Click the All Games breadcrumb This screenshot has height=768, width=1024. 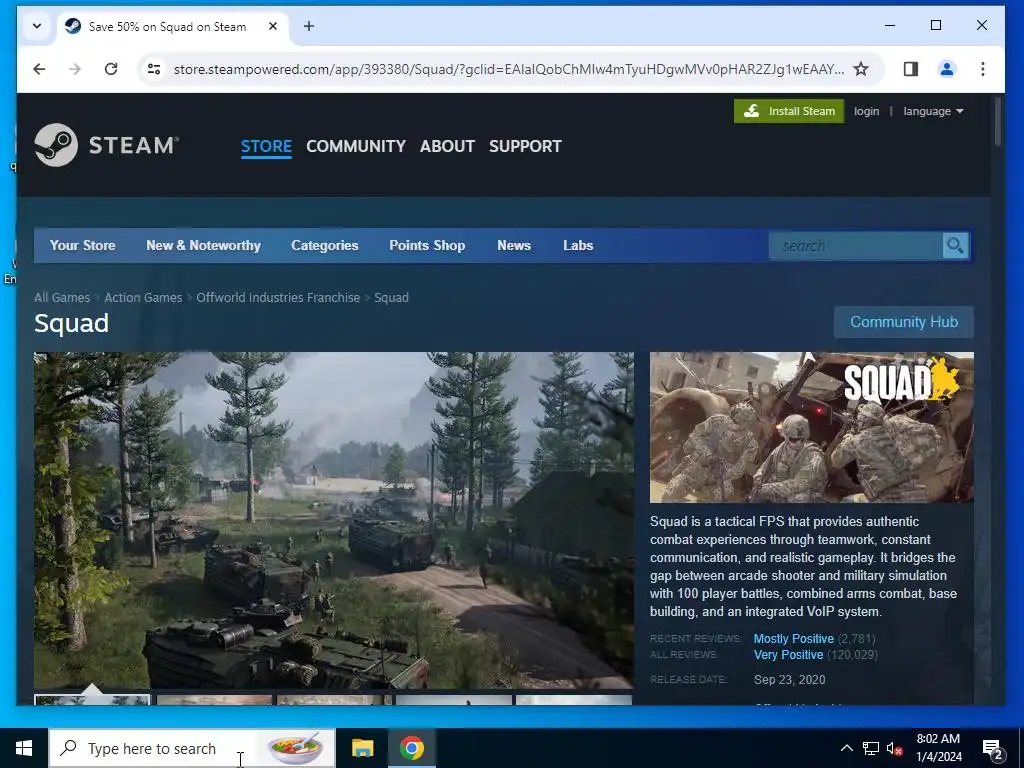tap(62, 297)
